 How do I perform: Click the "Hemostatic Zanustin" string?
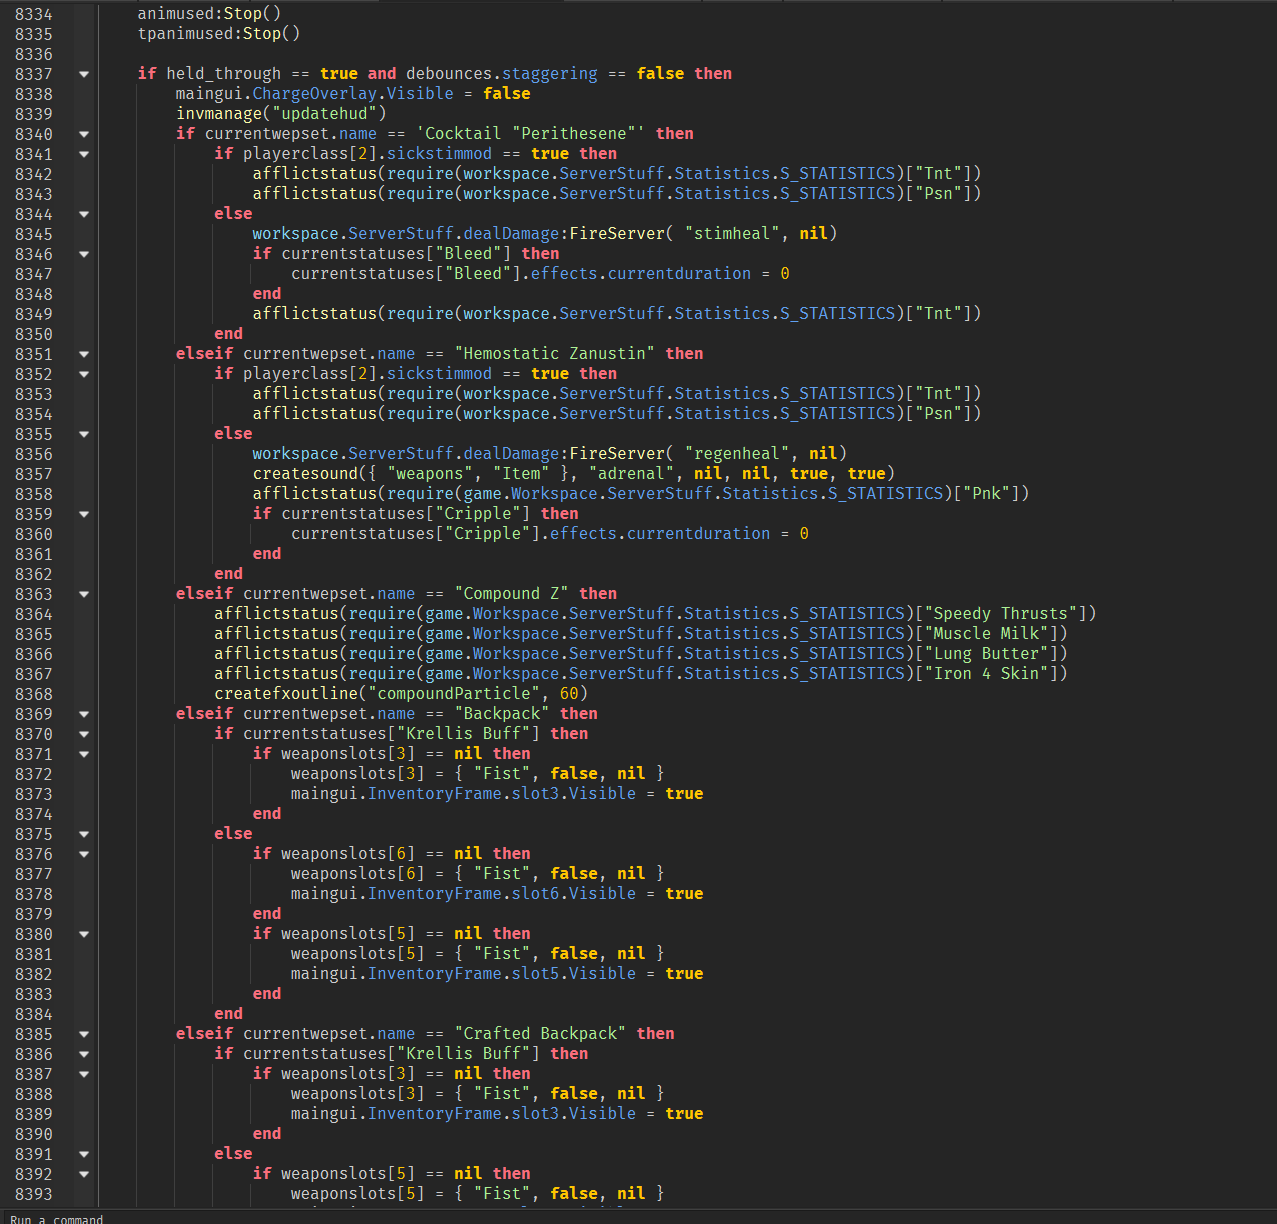pos(555,354)
